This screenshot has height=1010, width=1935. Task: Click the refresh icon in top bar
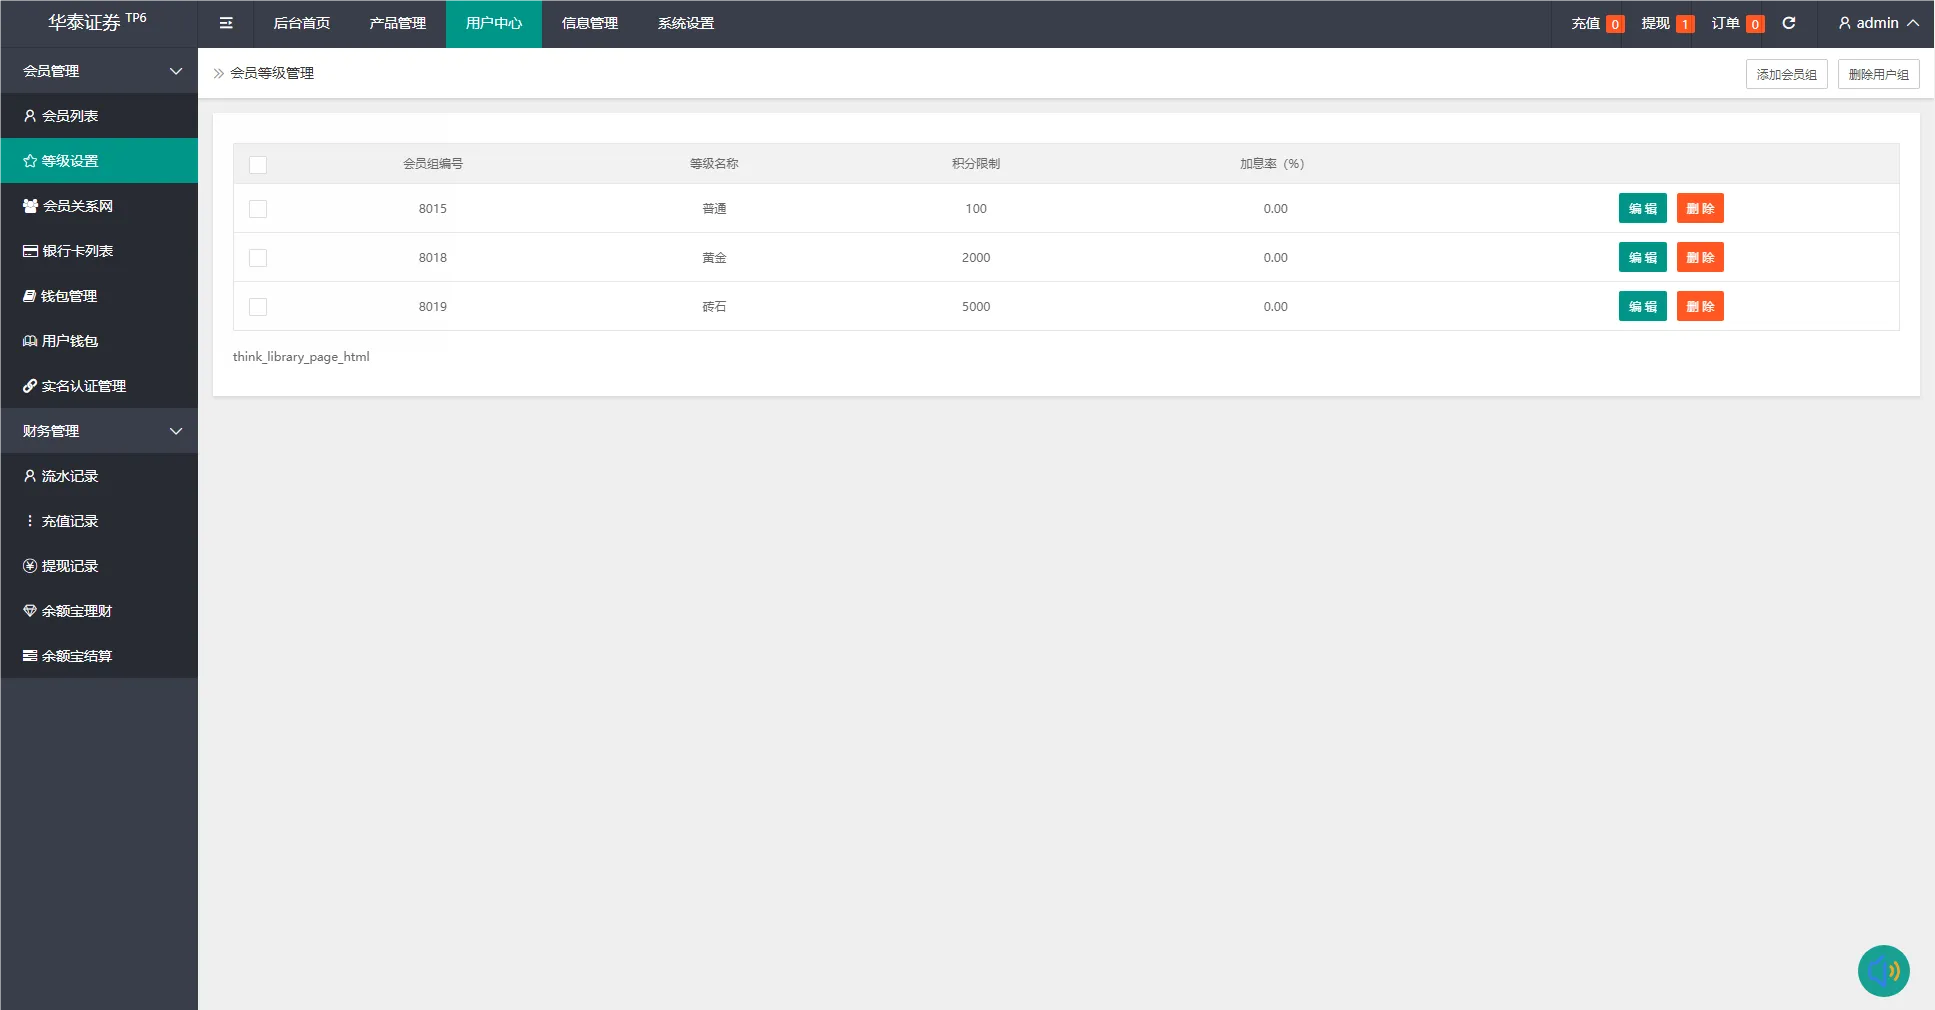(x=1789, y=23)
